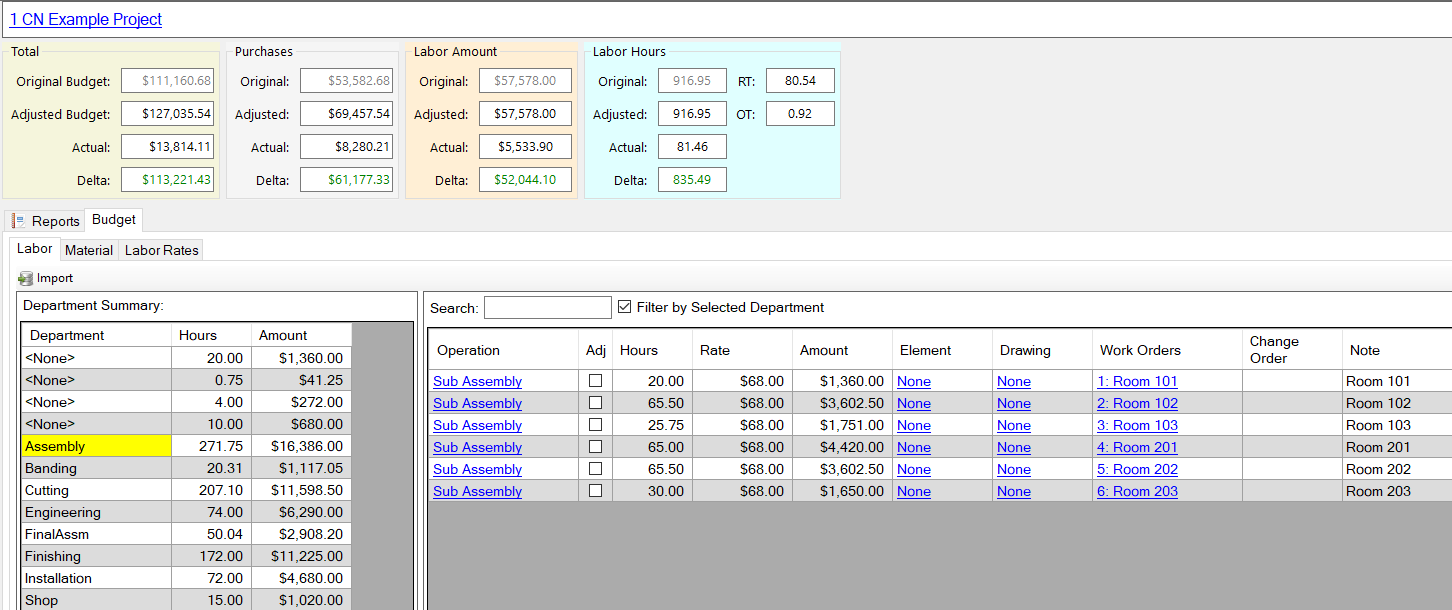The height and width of the screenshot is (610, 1452).
Task: Select the <None> row with $272.00 amount
Action: [x=187, y=402]
